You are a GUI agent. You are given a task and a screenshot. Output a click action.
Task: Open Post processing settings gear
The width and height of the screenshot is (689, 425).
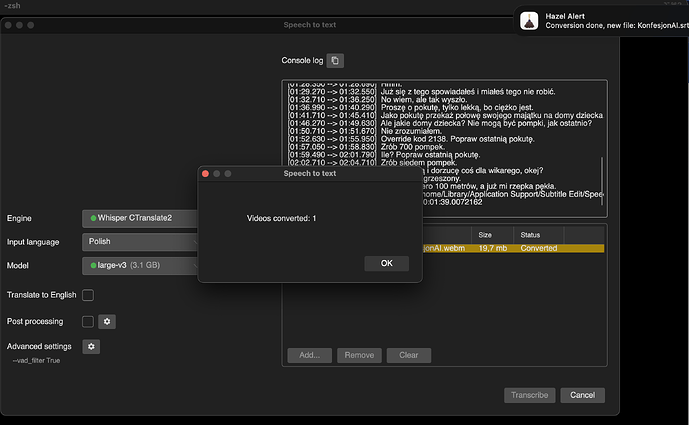[107, 322]
